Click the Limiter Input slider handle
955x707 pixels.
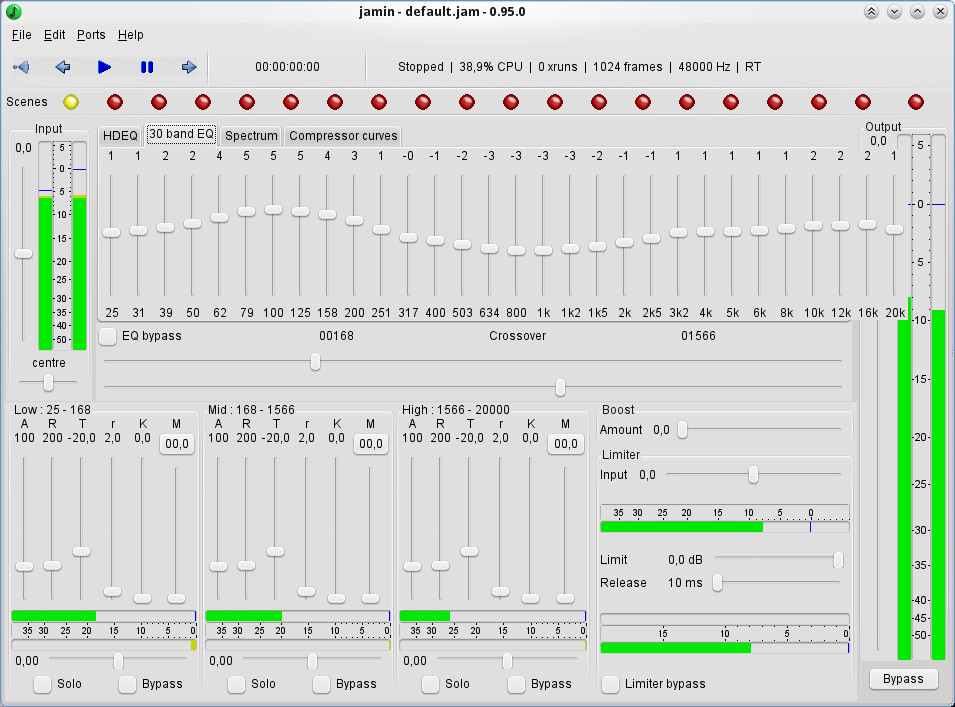point(753,475)
